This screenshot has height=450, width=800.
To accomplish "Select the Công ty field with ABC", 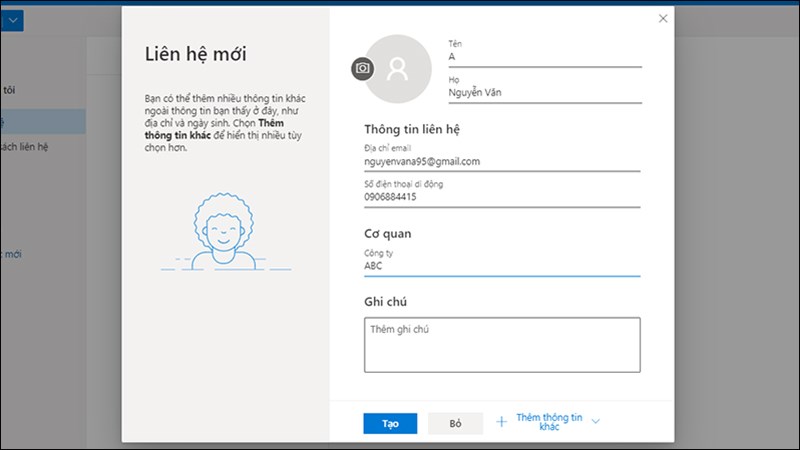I will pos(502,266).
